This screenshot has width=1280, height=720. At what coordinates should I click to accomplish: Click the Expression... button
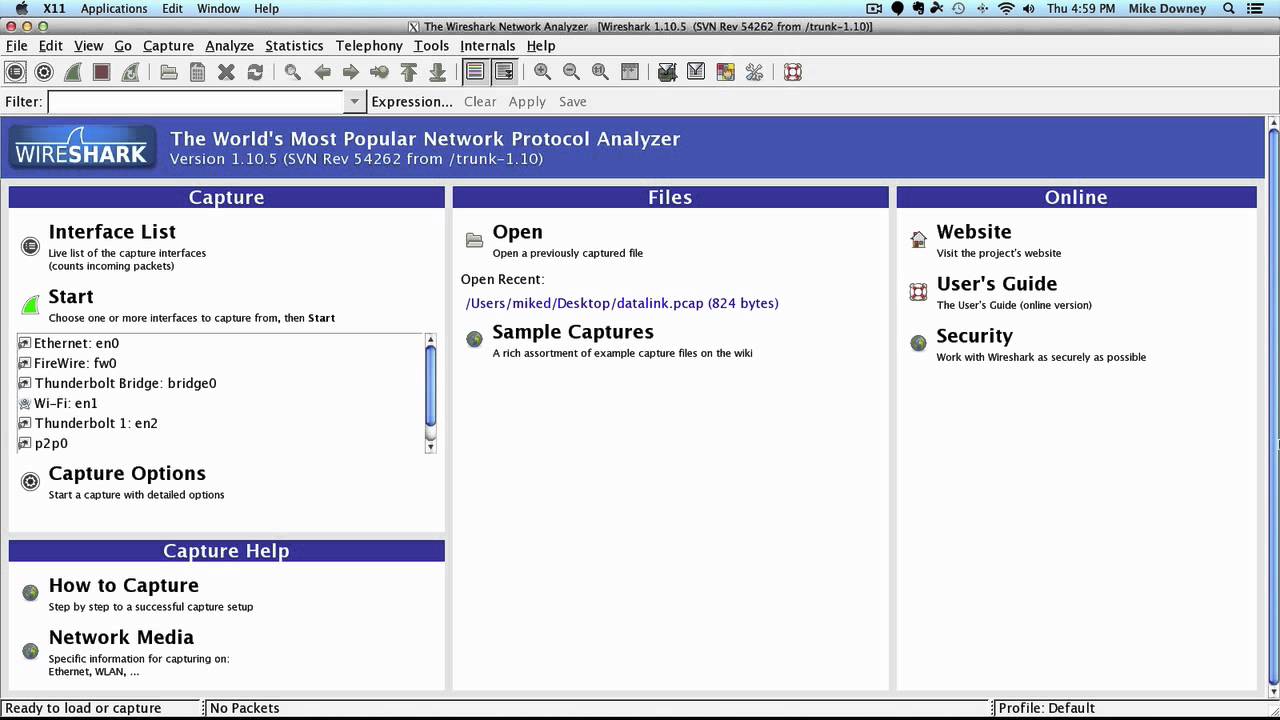412,102
